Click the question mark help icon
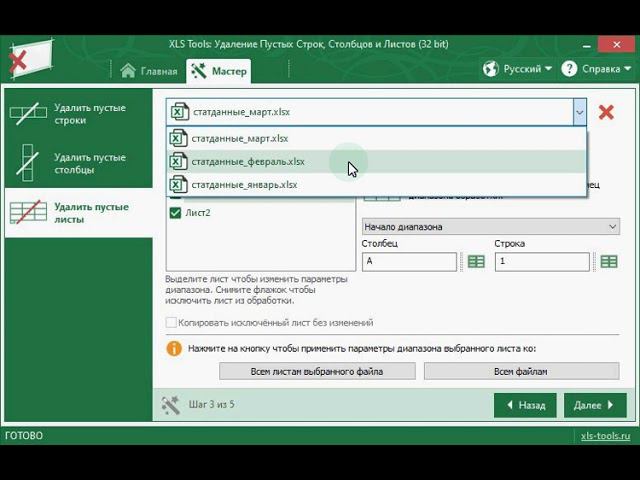 569,69
